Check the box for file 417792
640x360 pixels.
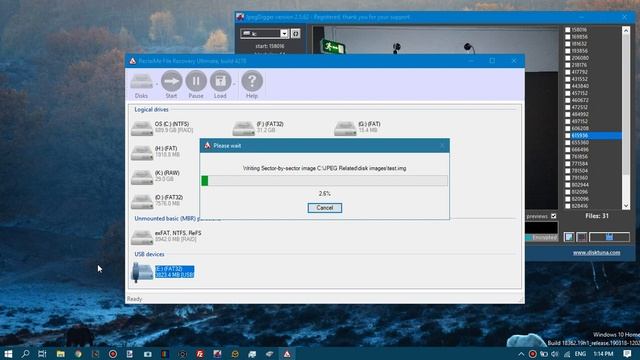click(567, 72)
